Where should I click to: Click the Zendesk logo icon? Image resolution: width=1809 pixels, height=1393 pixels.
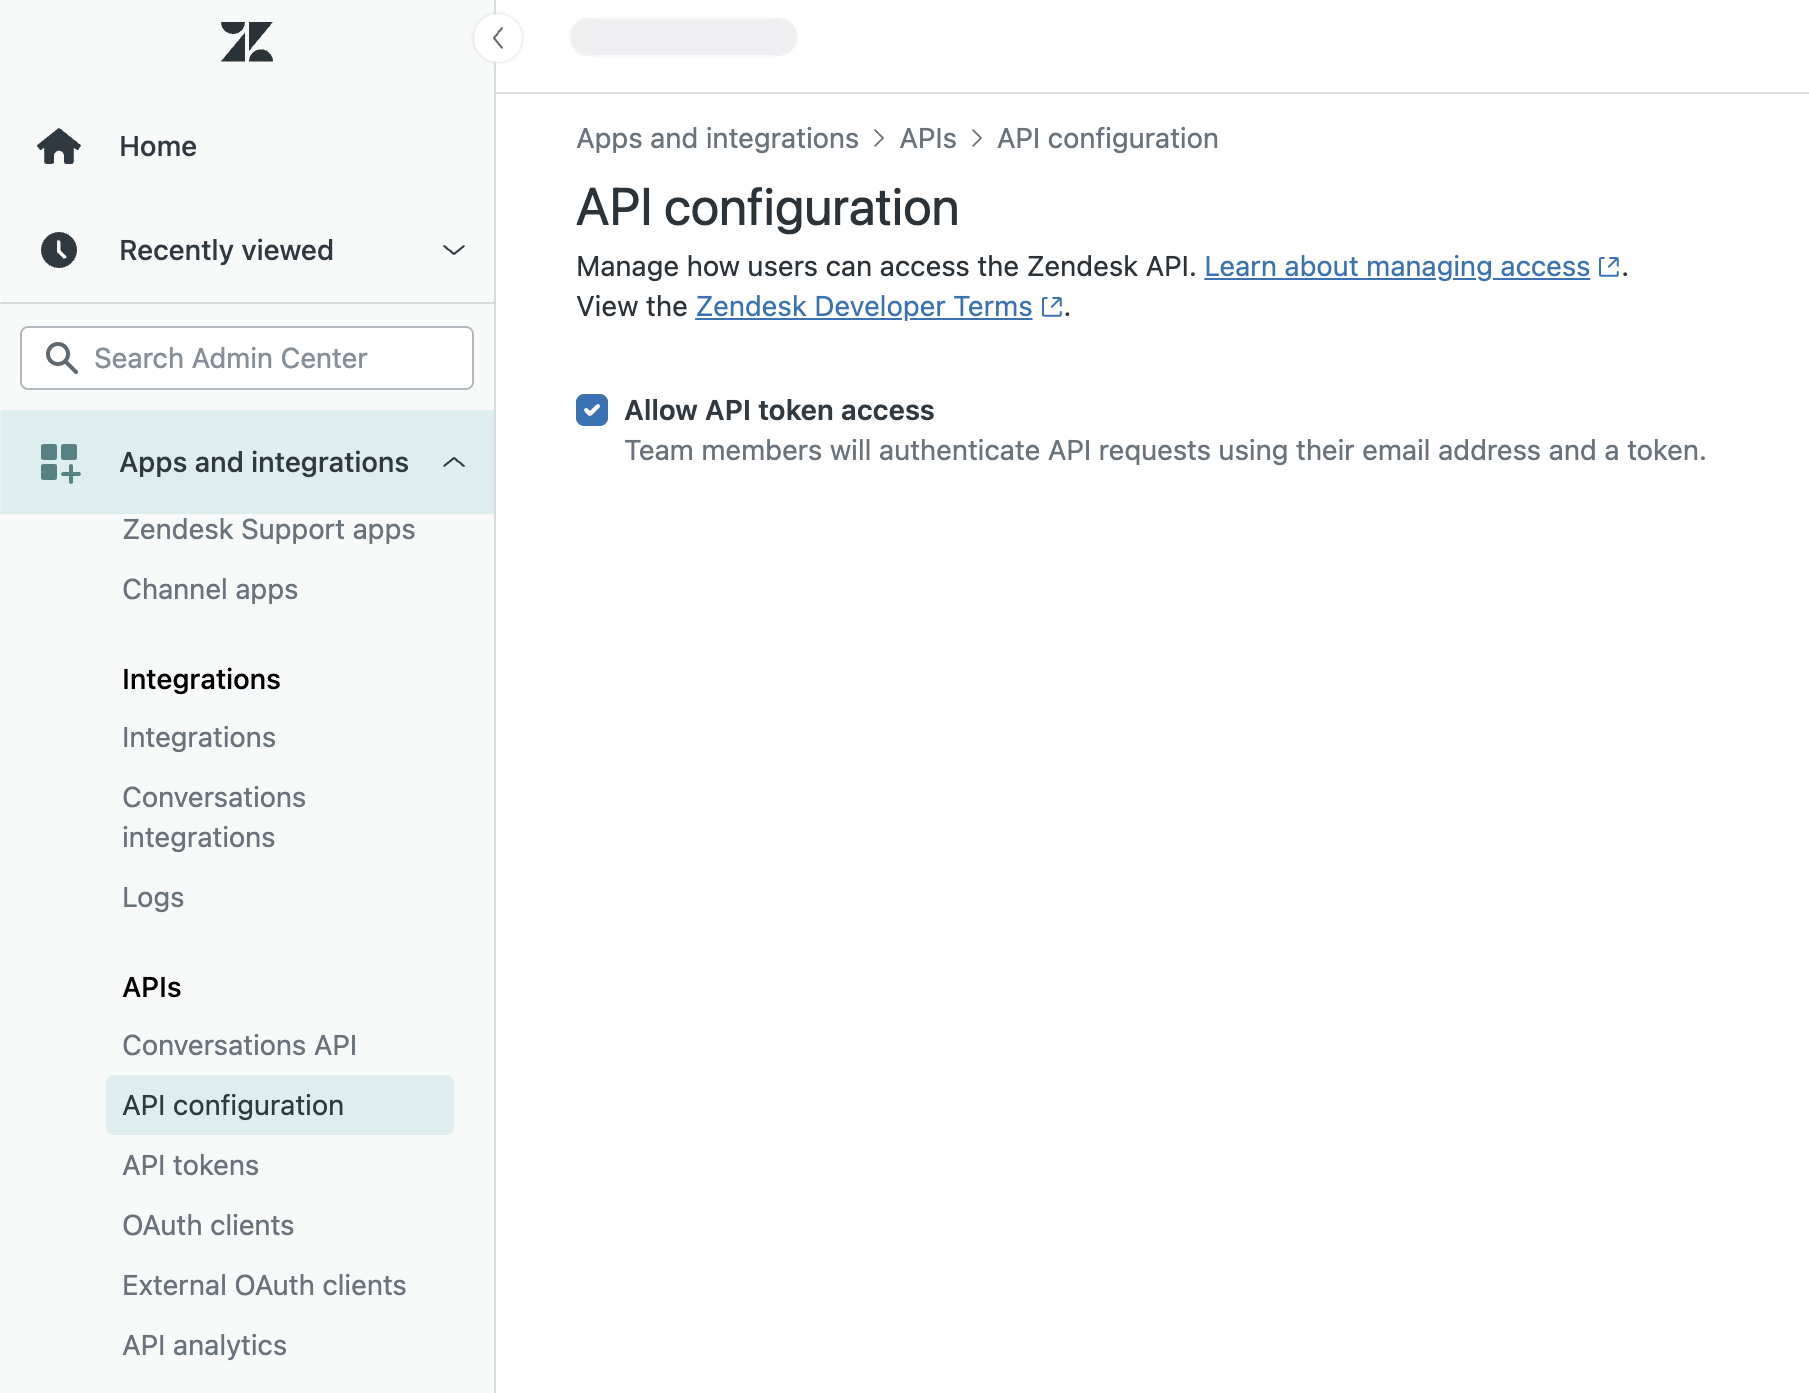pyautogui.click(x=246, y=42)
